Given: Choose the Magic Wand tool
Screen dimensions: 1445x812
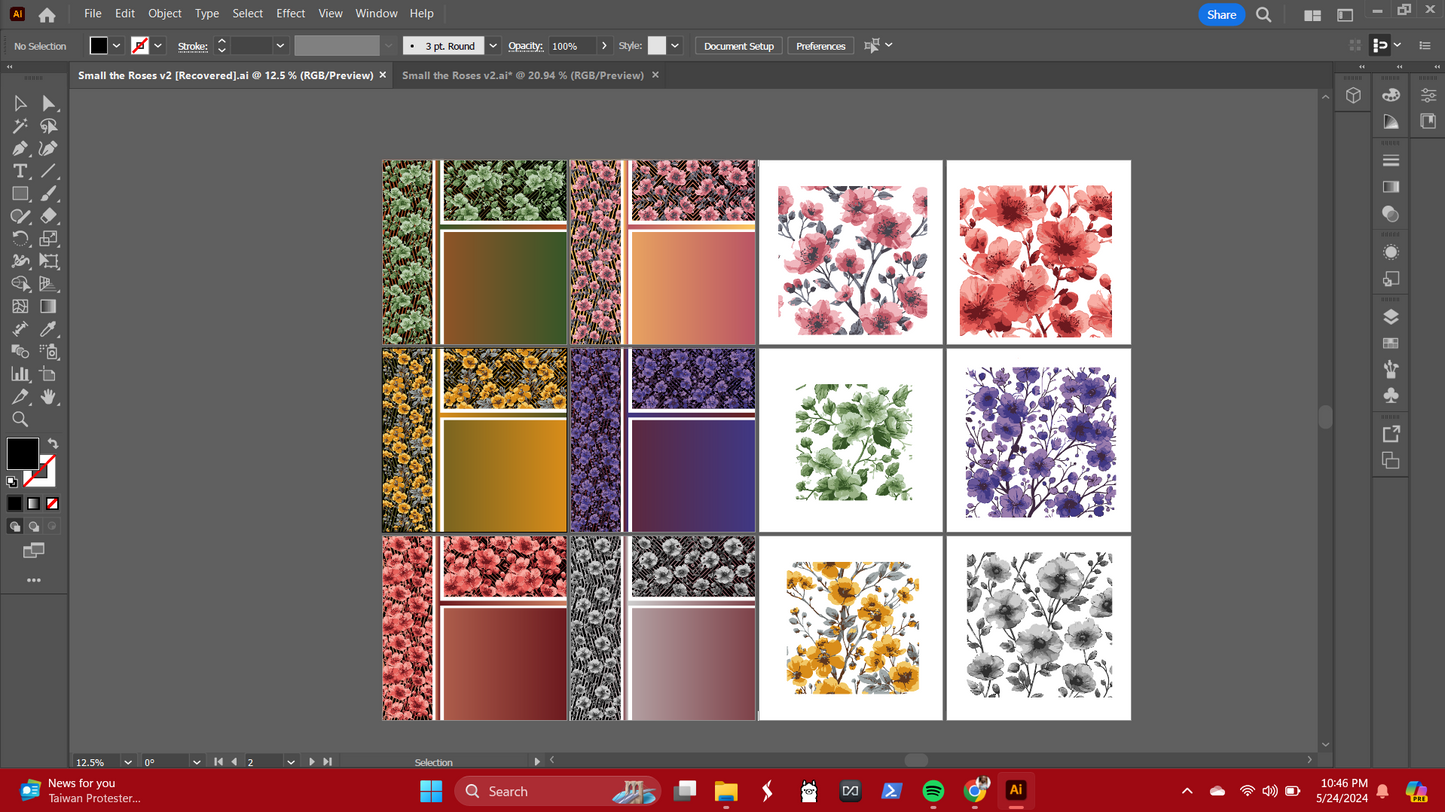Looking at the screenshot, I should pyautogui.click(x=20, y=126).
